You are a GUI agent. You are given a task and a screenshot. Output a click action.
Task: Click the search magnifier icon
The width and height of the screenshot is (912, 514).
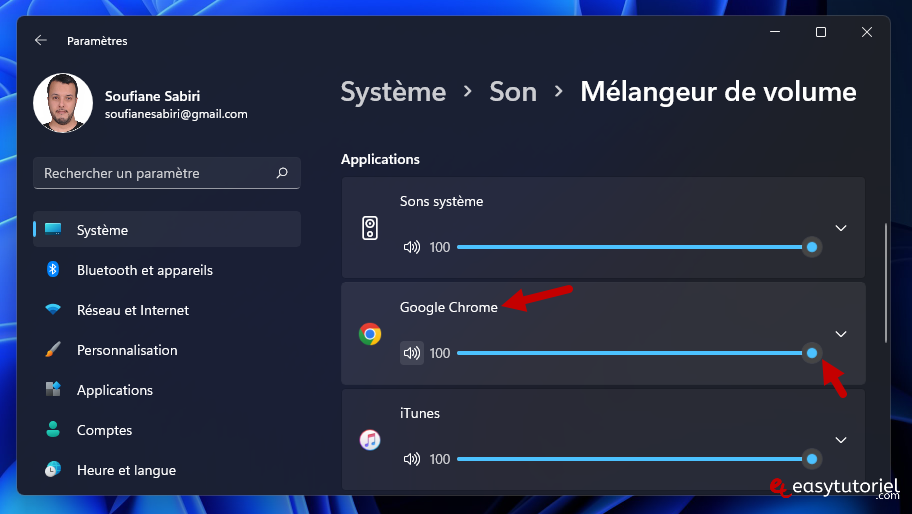tap(282, 173)
